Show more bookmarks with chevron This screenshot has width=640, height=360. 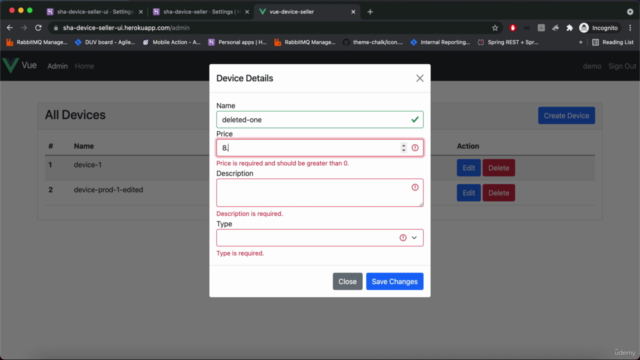click(580, 42)
